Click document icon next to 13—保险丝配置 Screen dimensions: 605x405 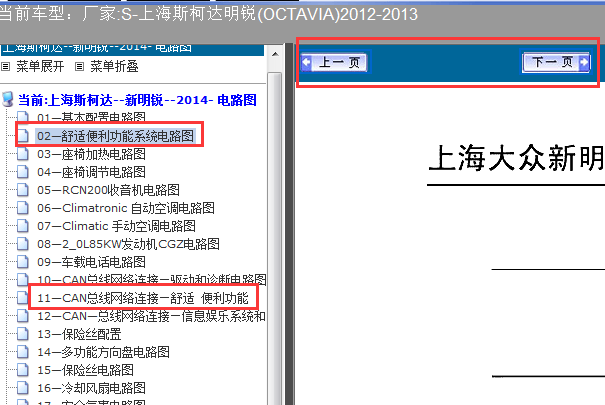pyautogui.click(x=23, y=334)
